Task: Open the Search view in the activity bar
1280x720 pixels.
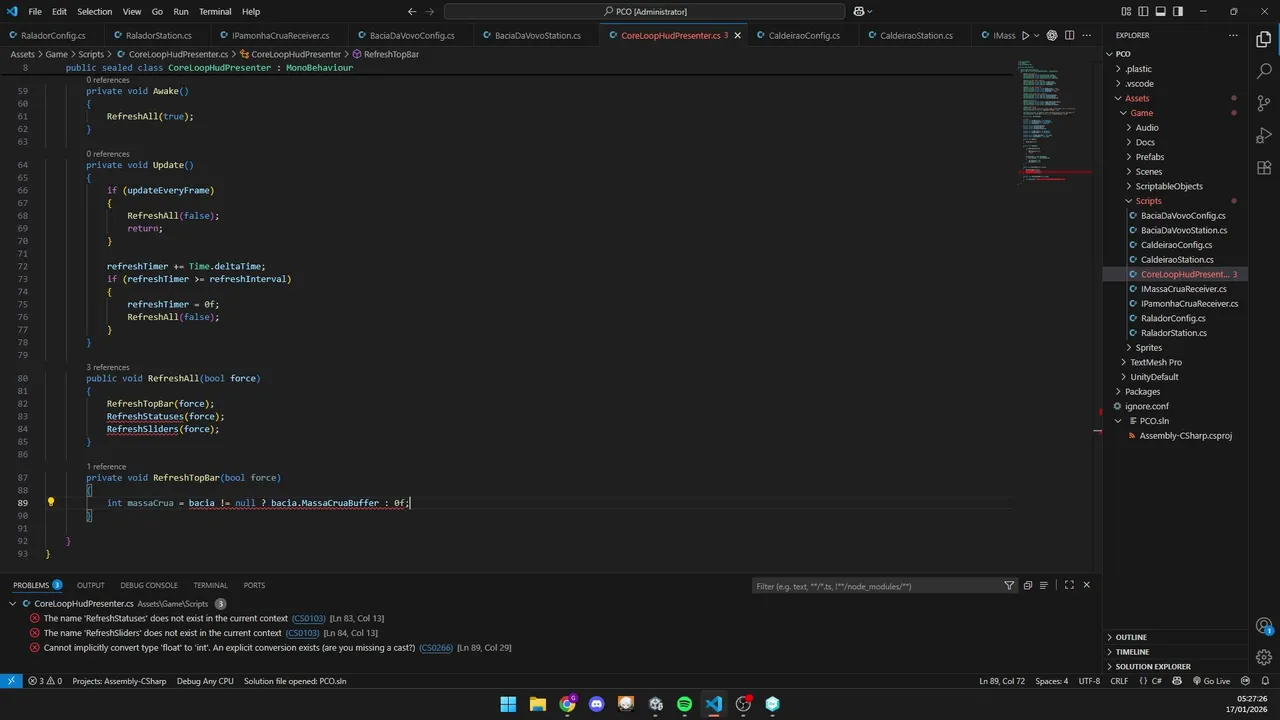Action: (x=1264, y=72)
